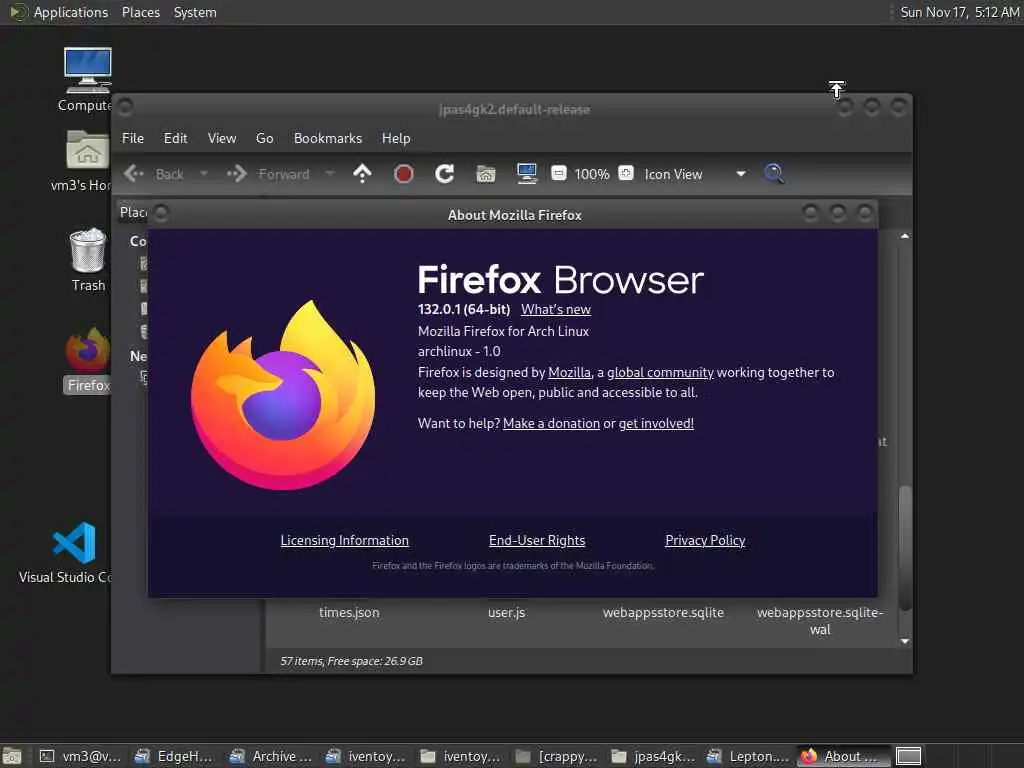
Task: Open Licensing Information link
Action: [x=344, y=540]
